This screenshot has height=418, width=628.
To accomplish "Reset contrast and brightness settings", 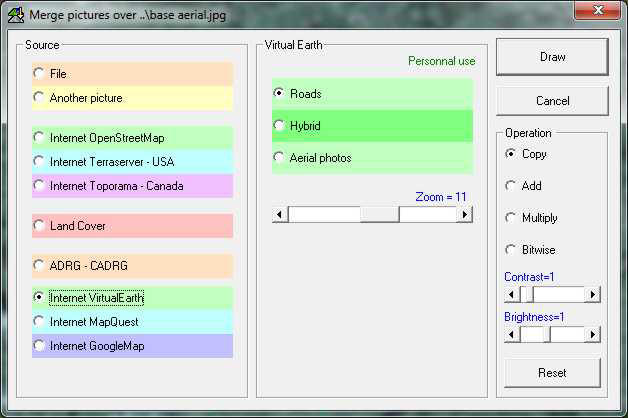I will (552, 373).
